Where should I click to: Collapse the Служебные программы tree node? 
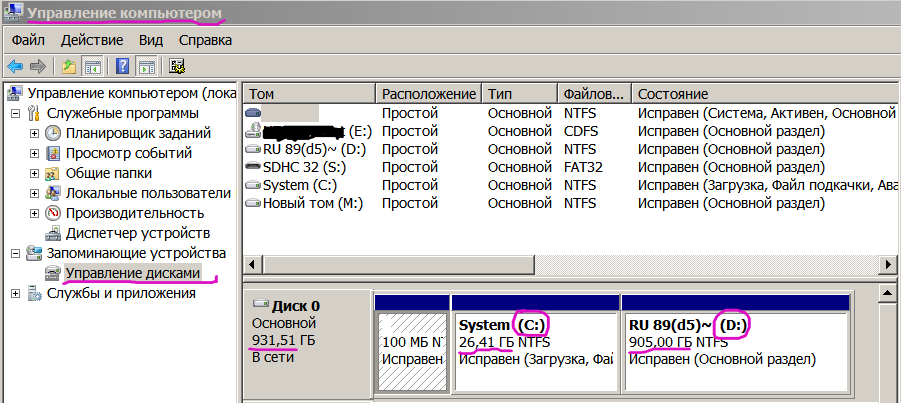pyautogui.click(x=15, y=113)
